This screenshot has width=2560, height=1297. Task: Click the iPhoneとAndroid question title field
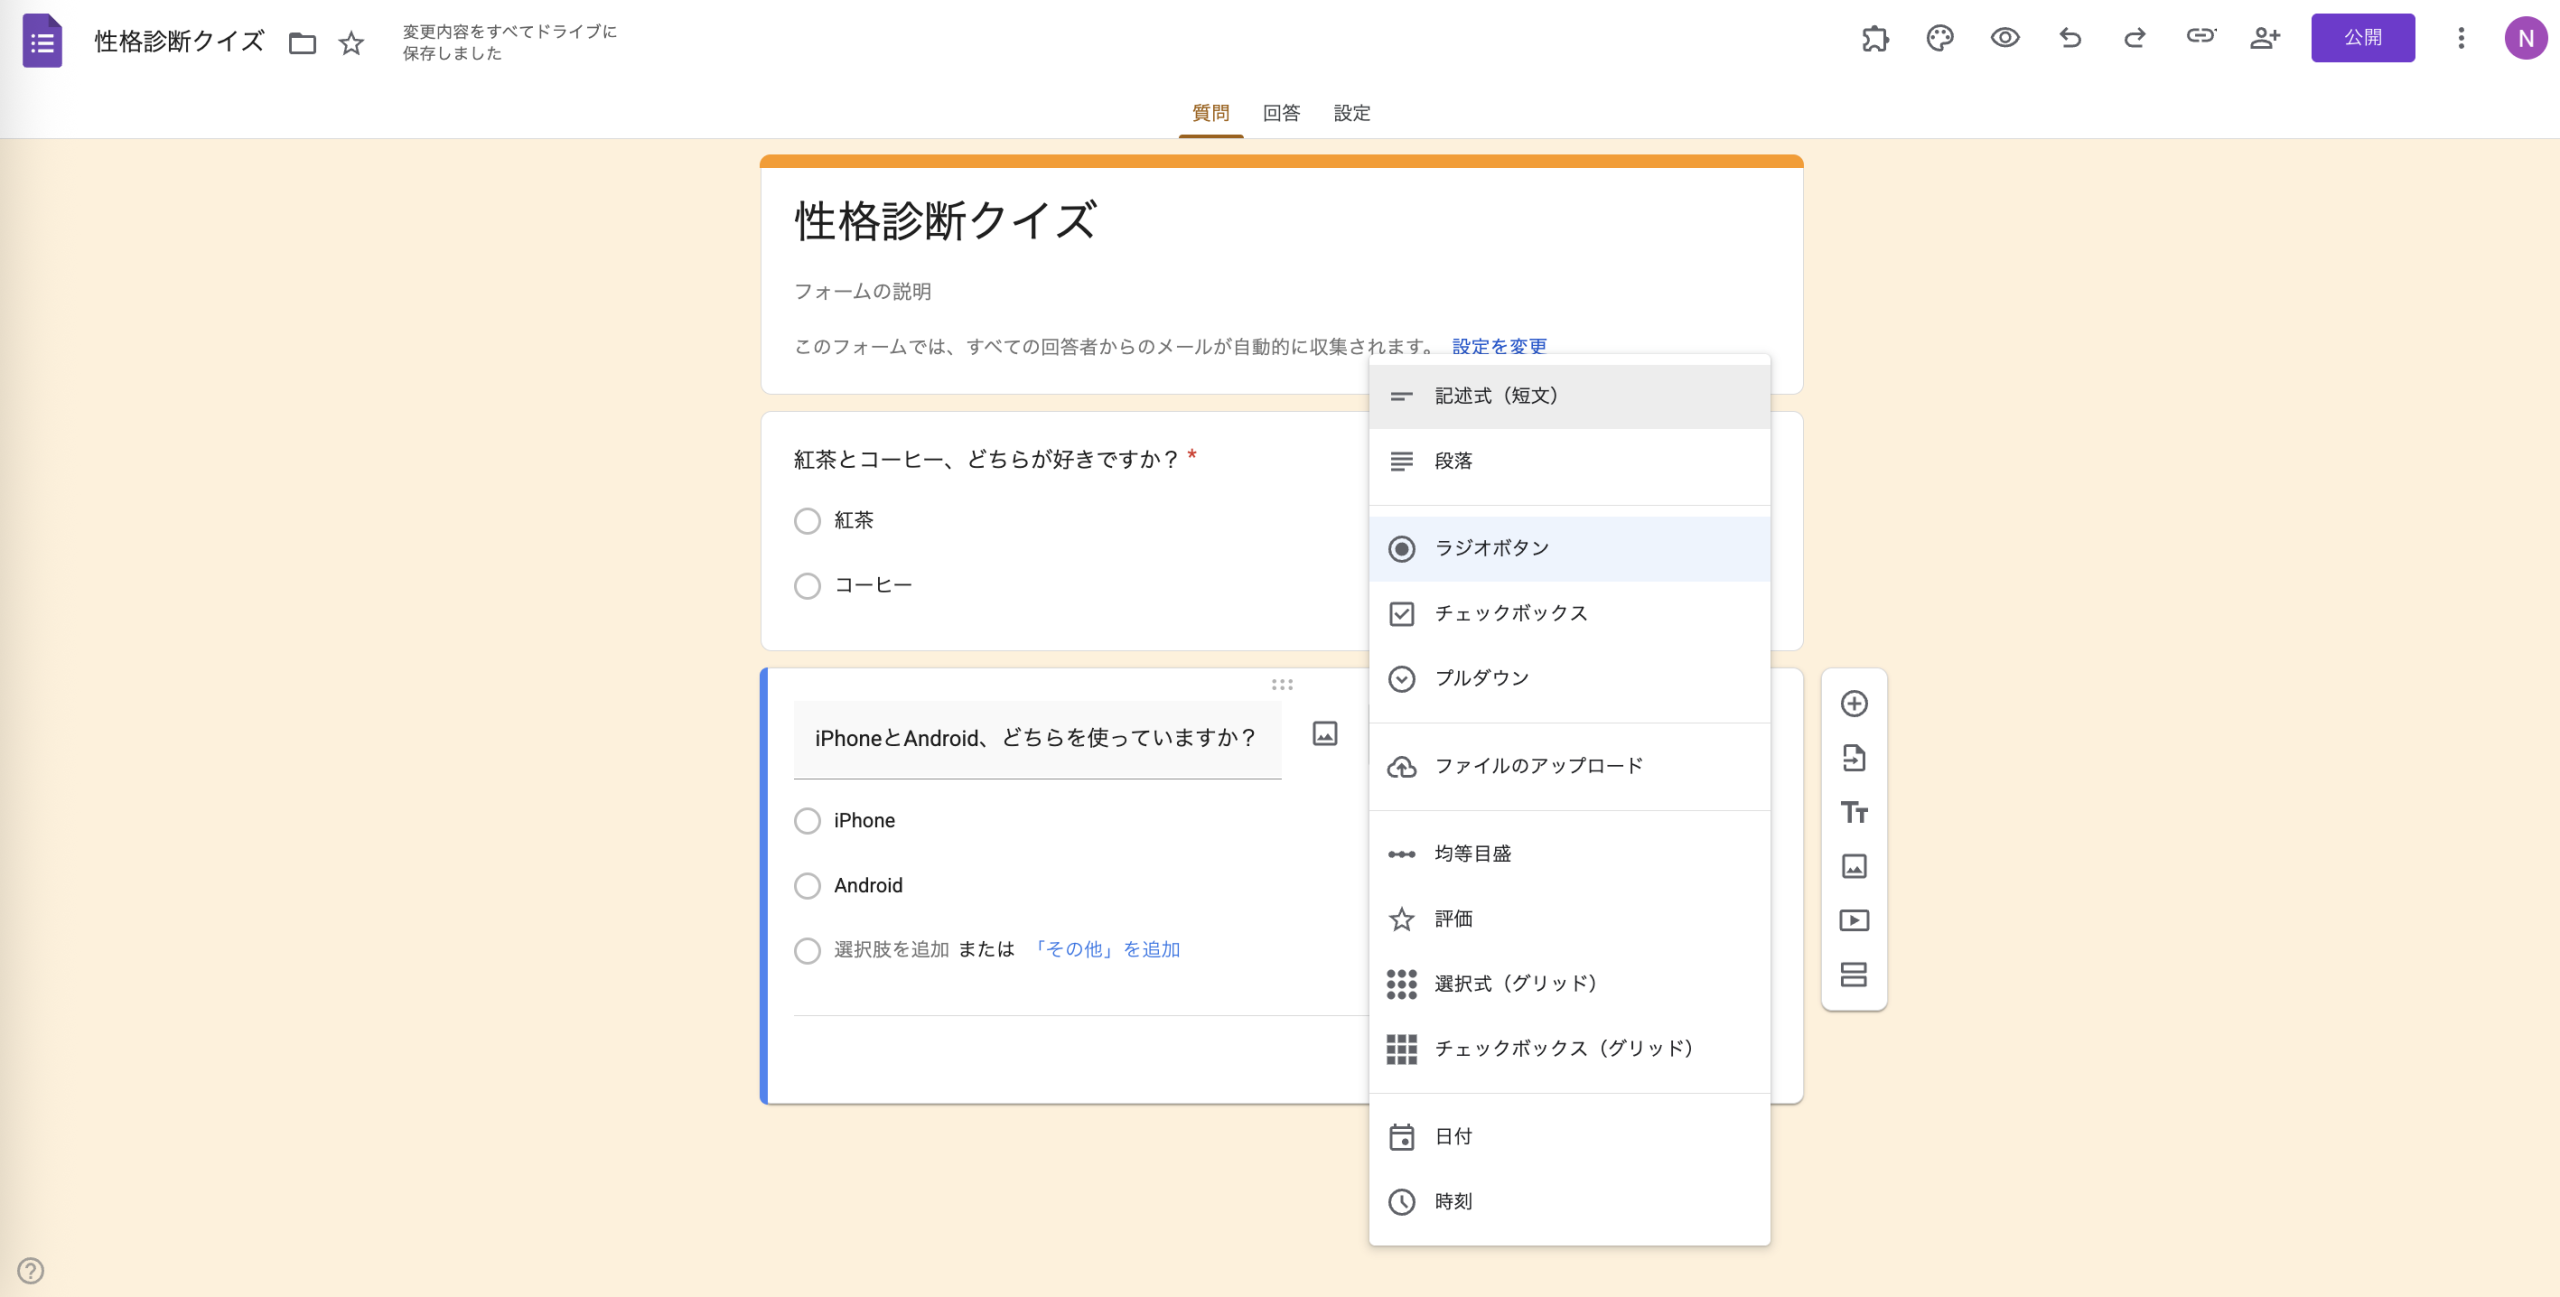pyautogui.click(x=1035, y=739)
